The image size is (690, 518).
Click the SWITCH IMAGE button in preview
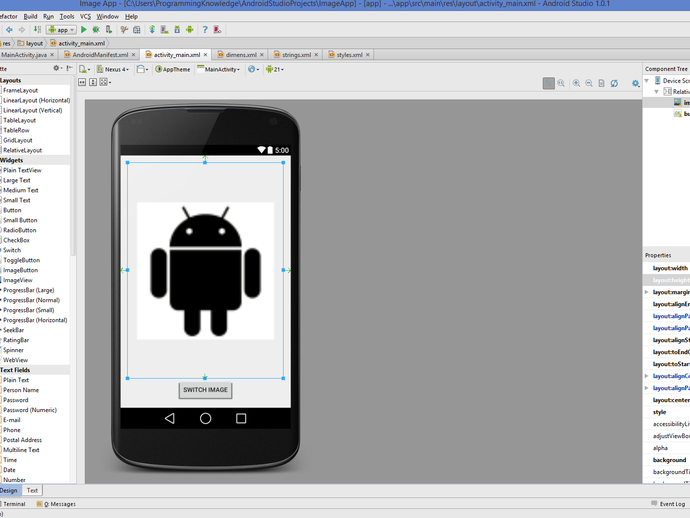click(x=206, y=390)
